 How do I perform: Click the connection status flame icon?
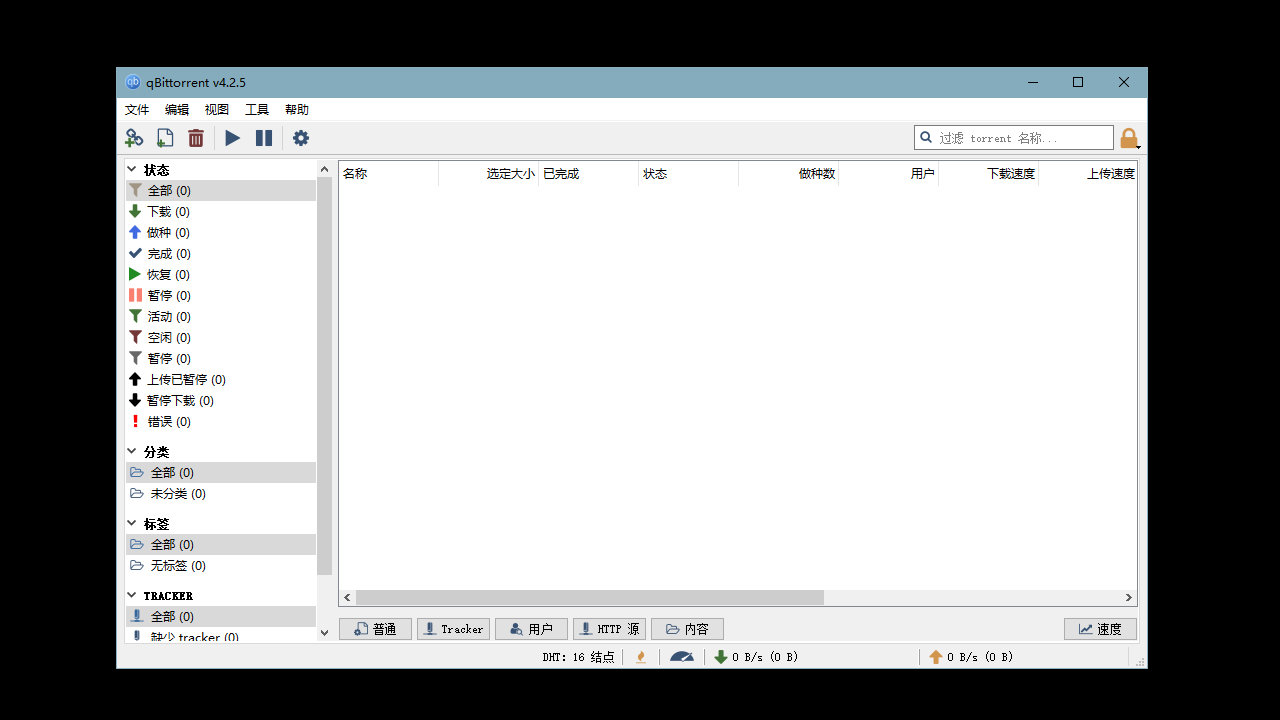pos(641,657)
